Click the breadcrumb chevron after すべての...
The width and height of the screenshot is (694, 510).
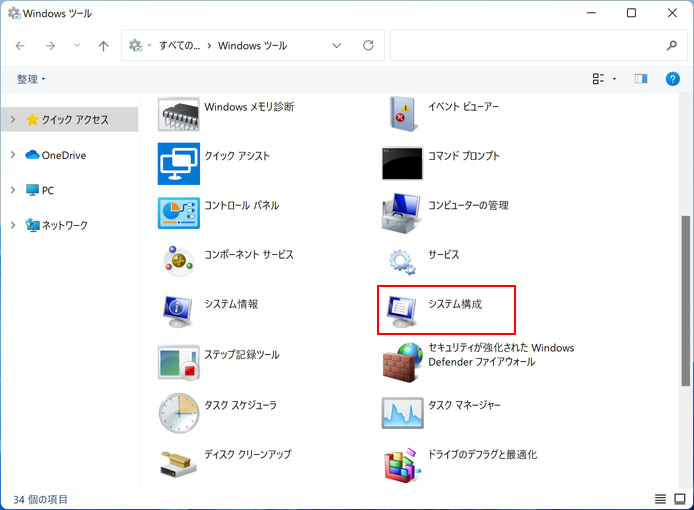tap(209, 46)
